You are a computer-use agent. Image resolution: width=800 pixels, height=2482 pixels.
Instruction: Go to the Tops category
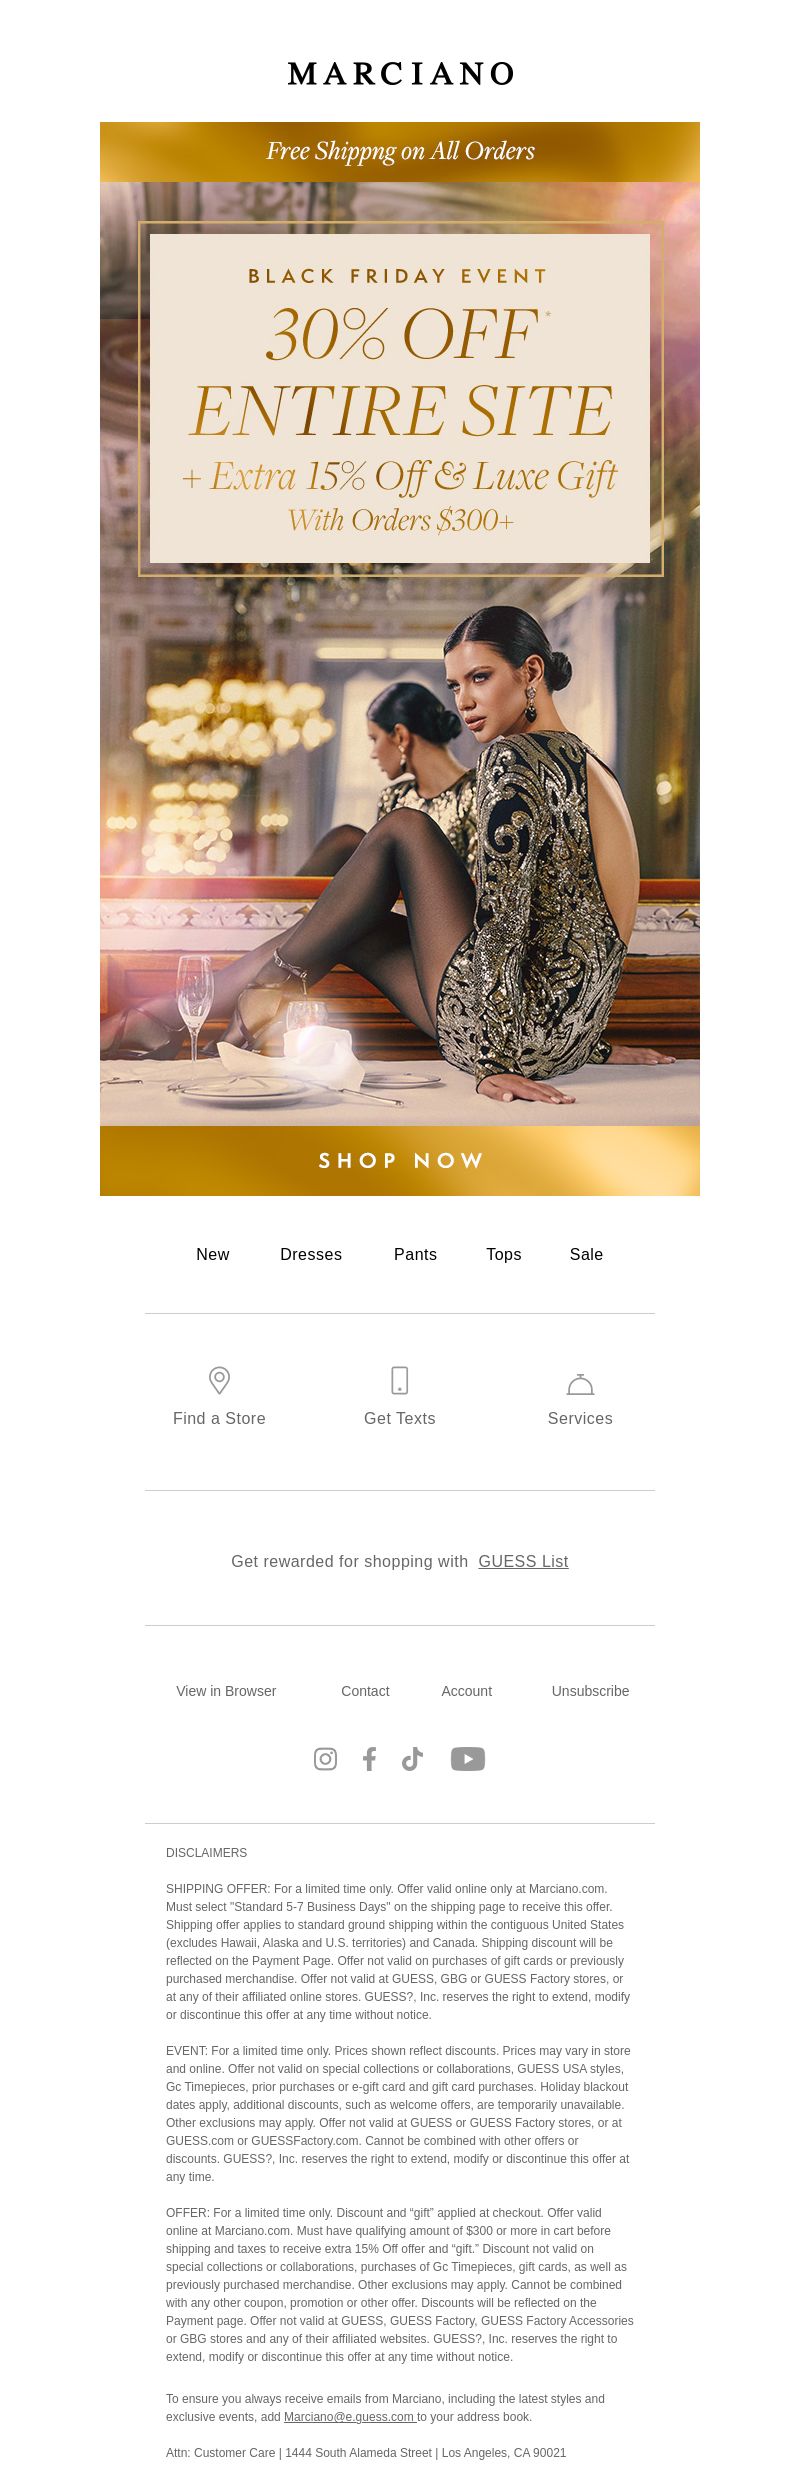(504, 1254)
